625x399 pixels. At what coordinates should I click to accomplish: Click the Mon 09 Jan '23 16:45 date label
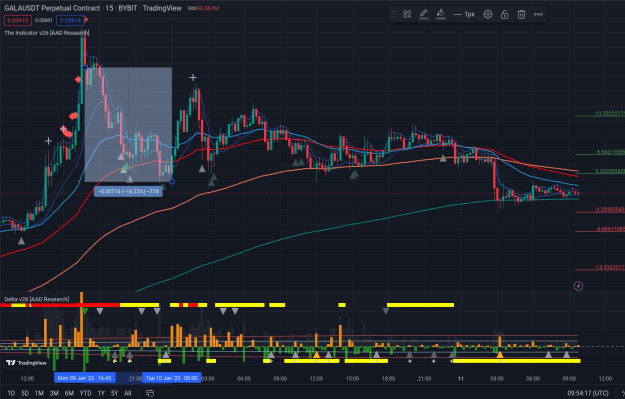click(x=85, y=378)
